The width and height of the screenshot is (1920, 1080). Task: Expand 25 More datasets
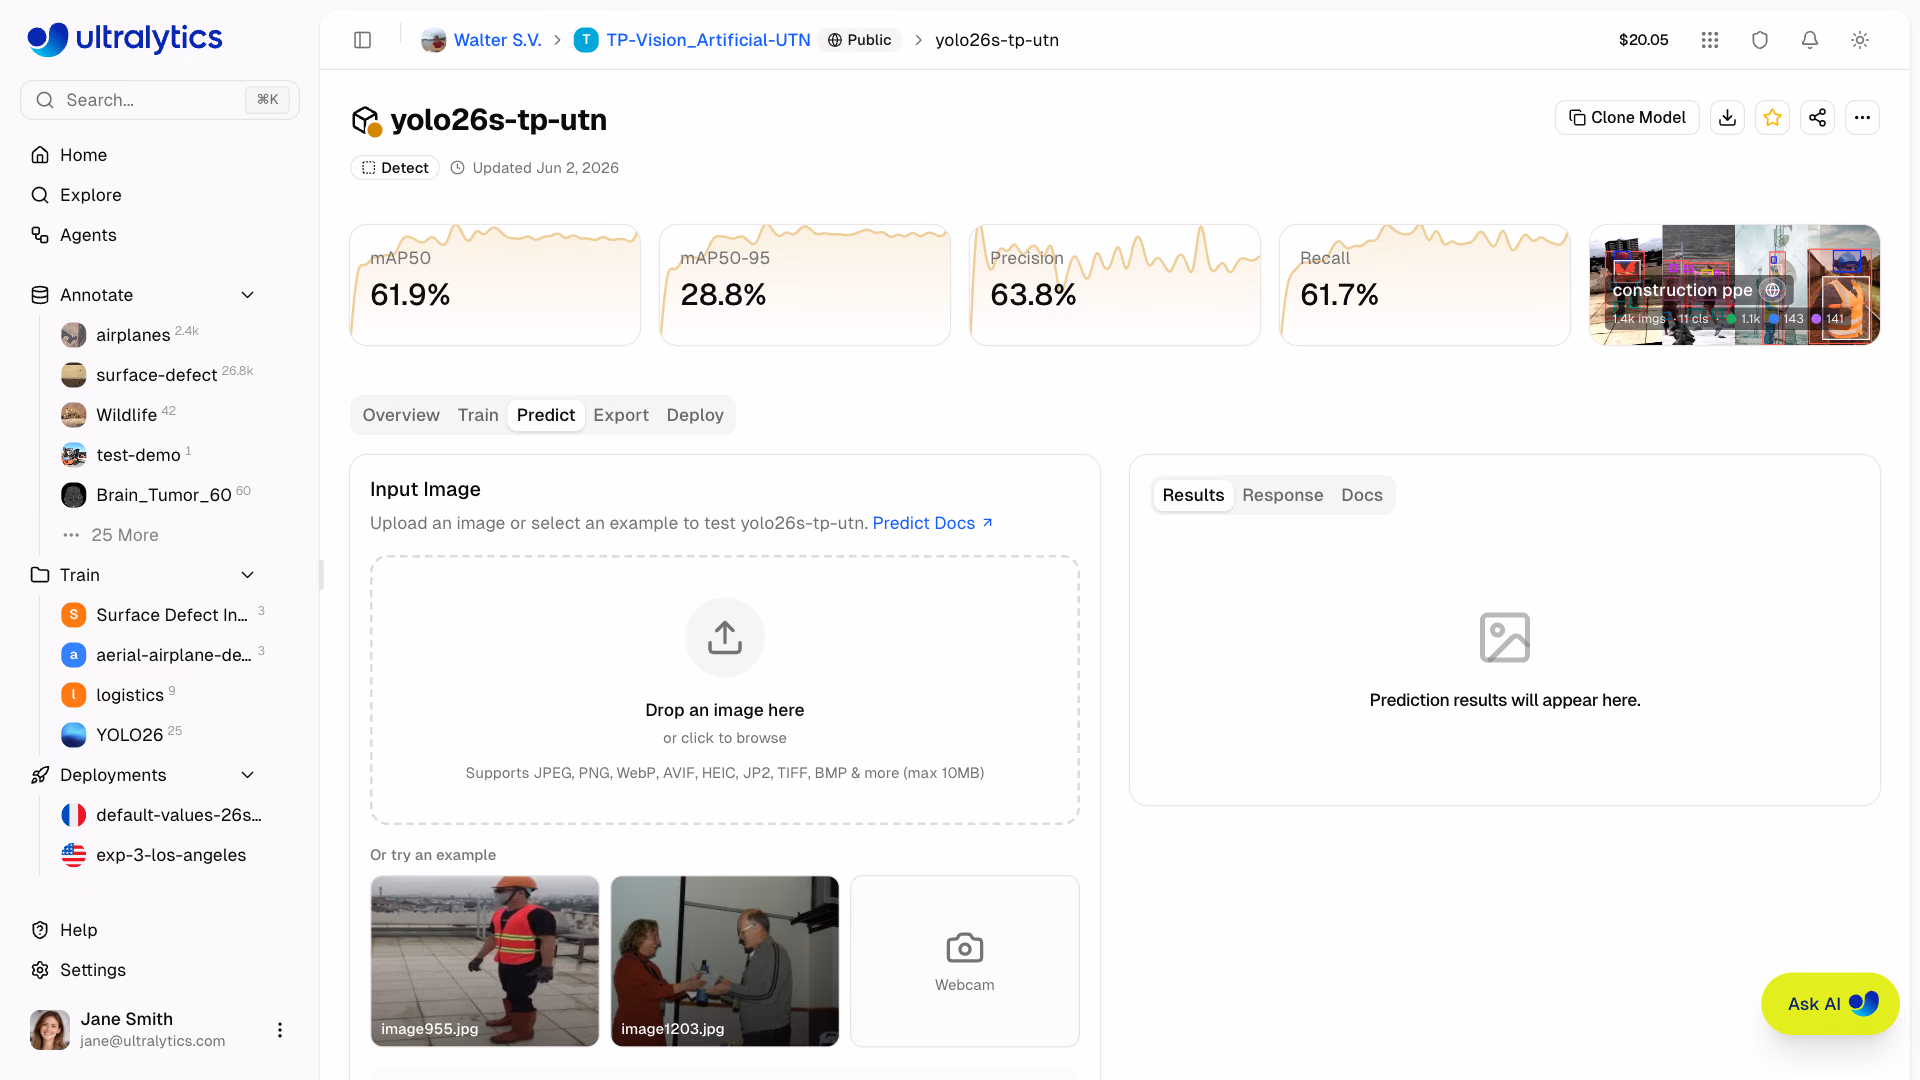(111, 535)
